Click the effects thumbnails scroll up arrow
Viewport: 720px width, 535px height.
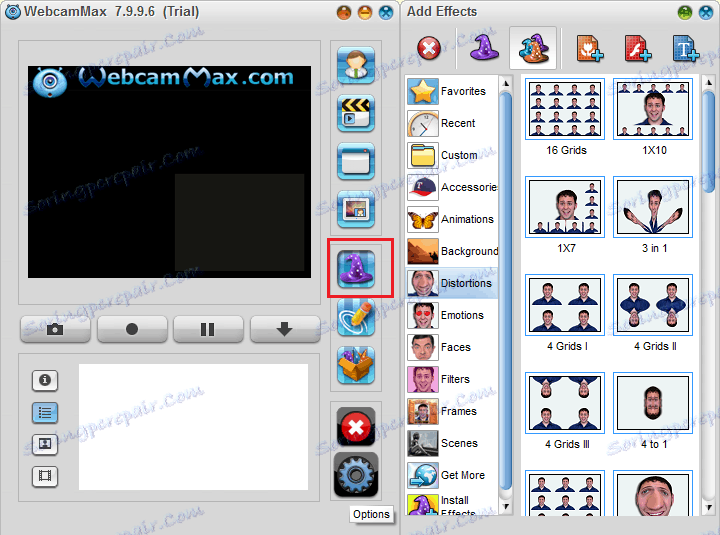pos(709,83)
